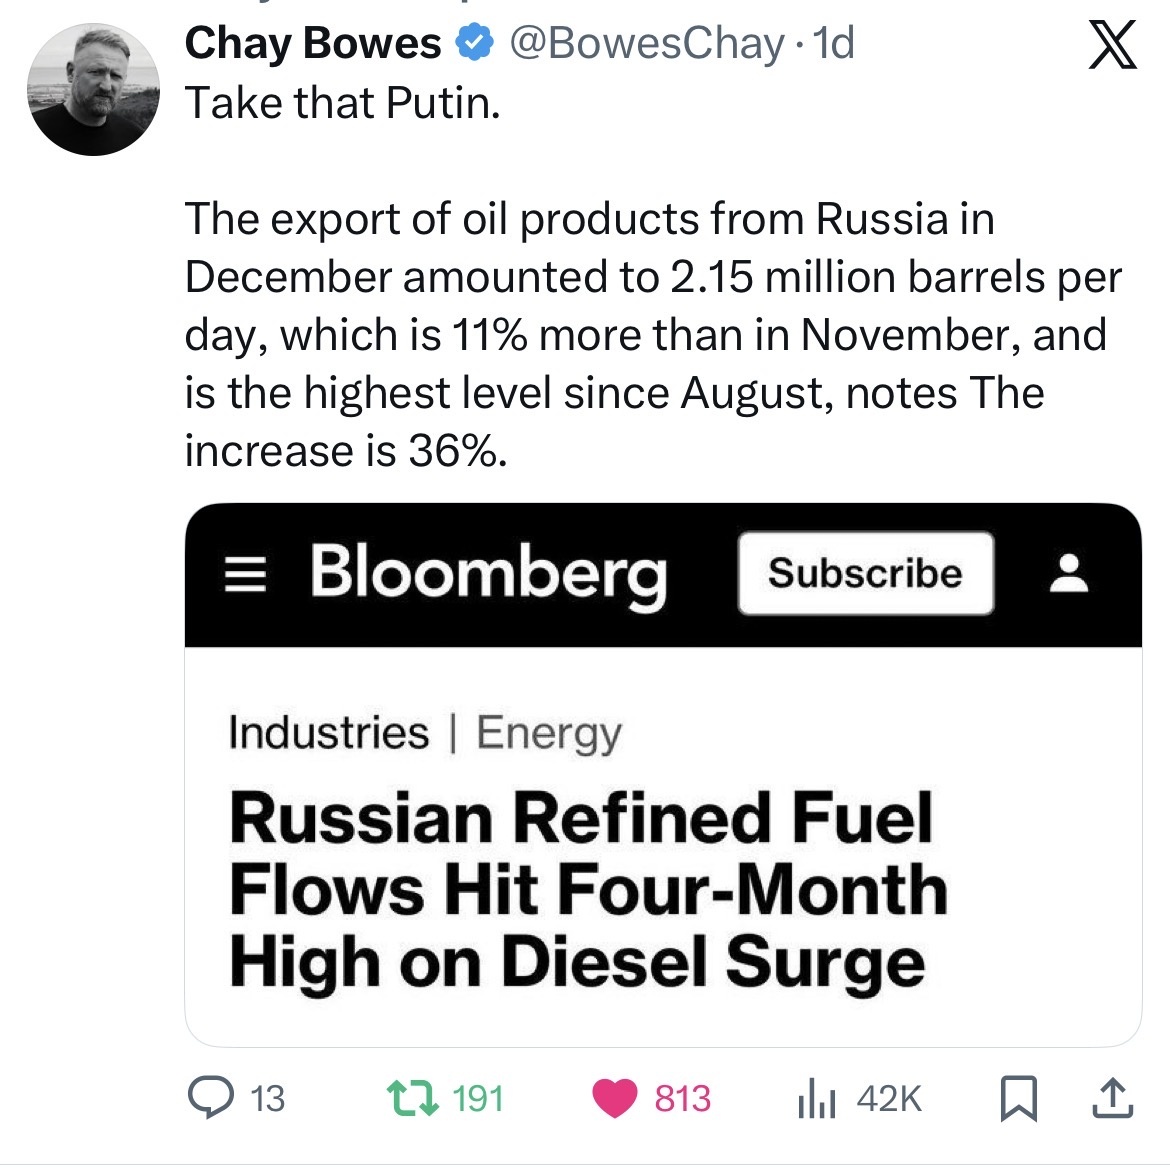Share the post via share icon

coord(1113,1098)
